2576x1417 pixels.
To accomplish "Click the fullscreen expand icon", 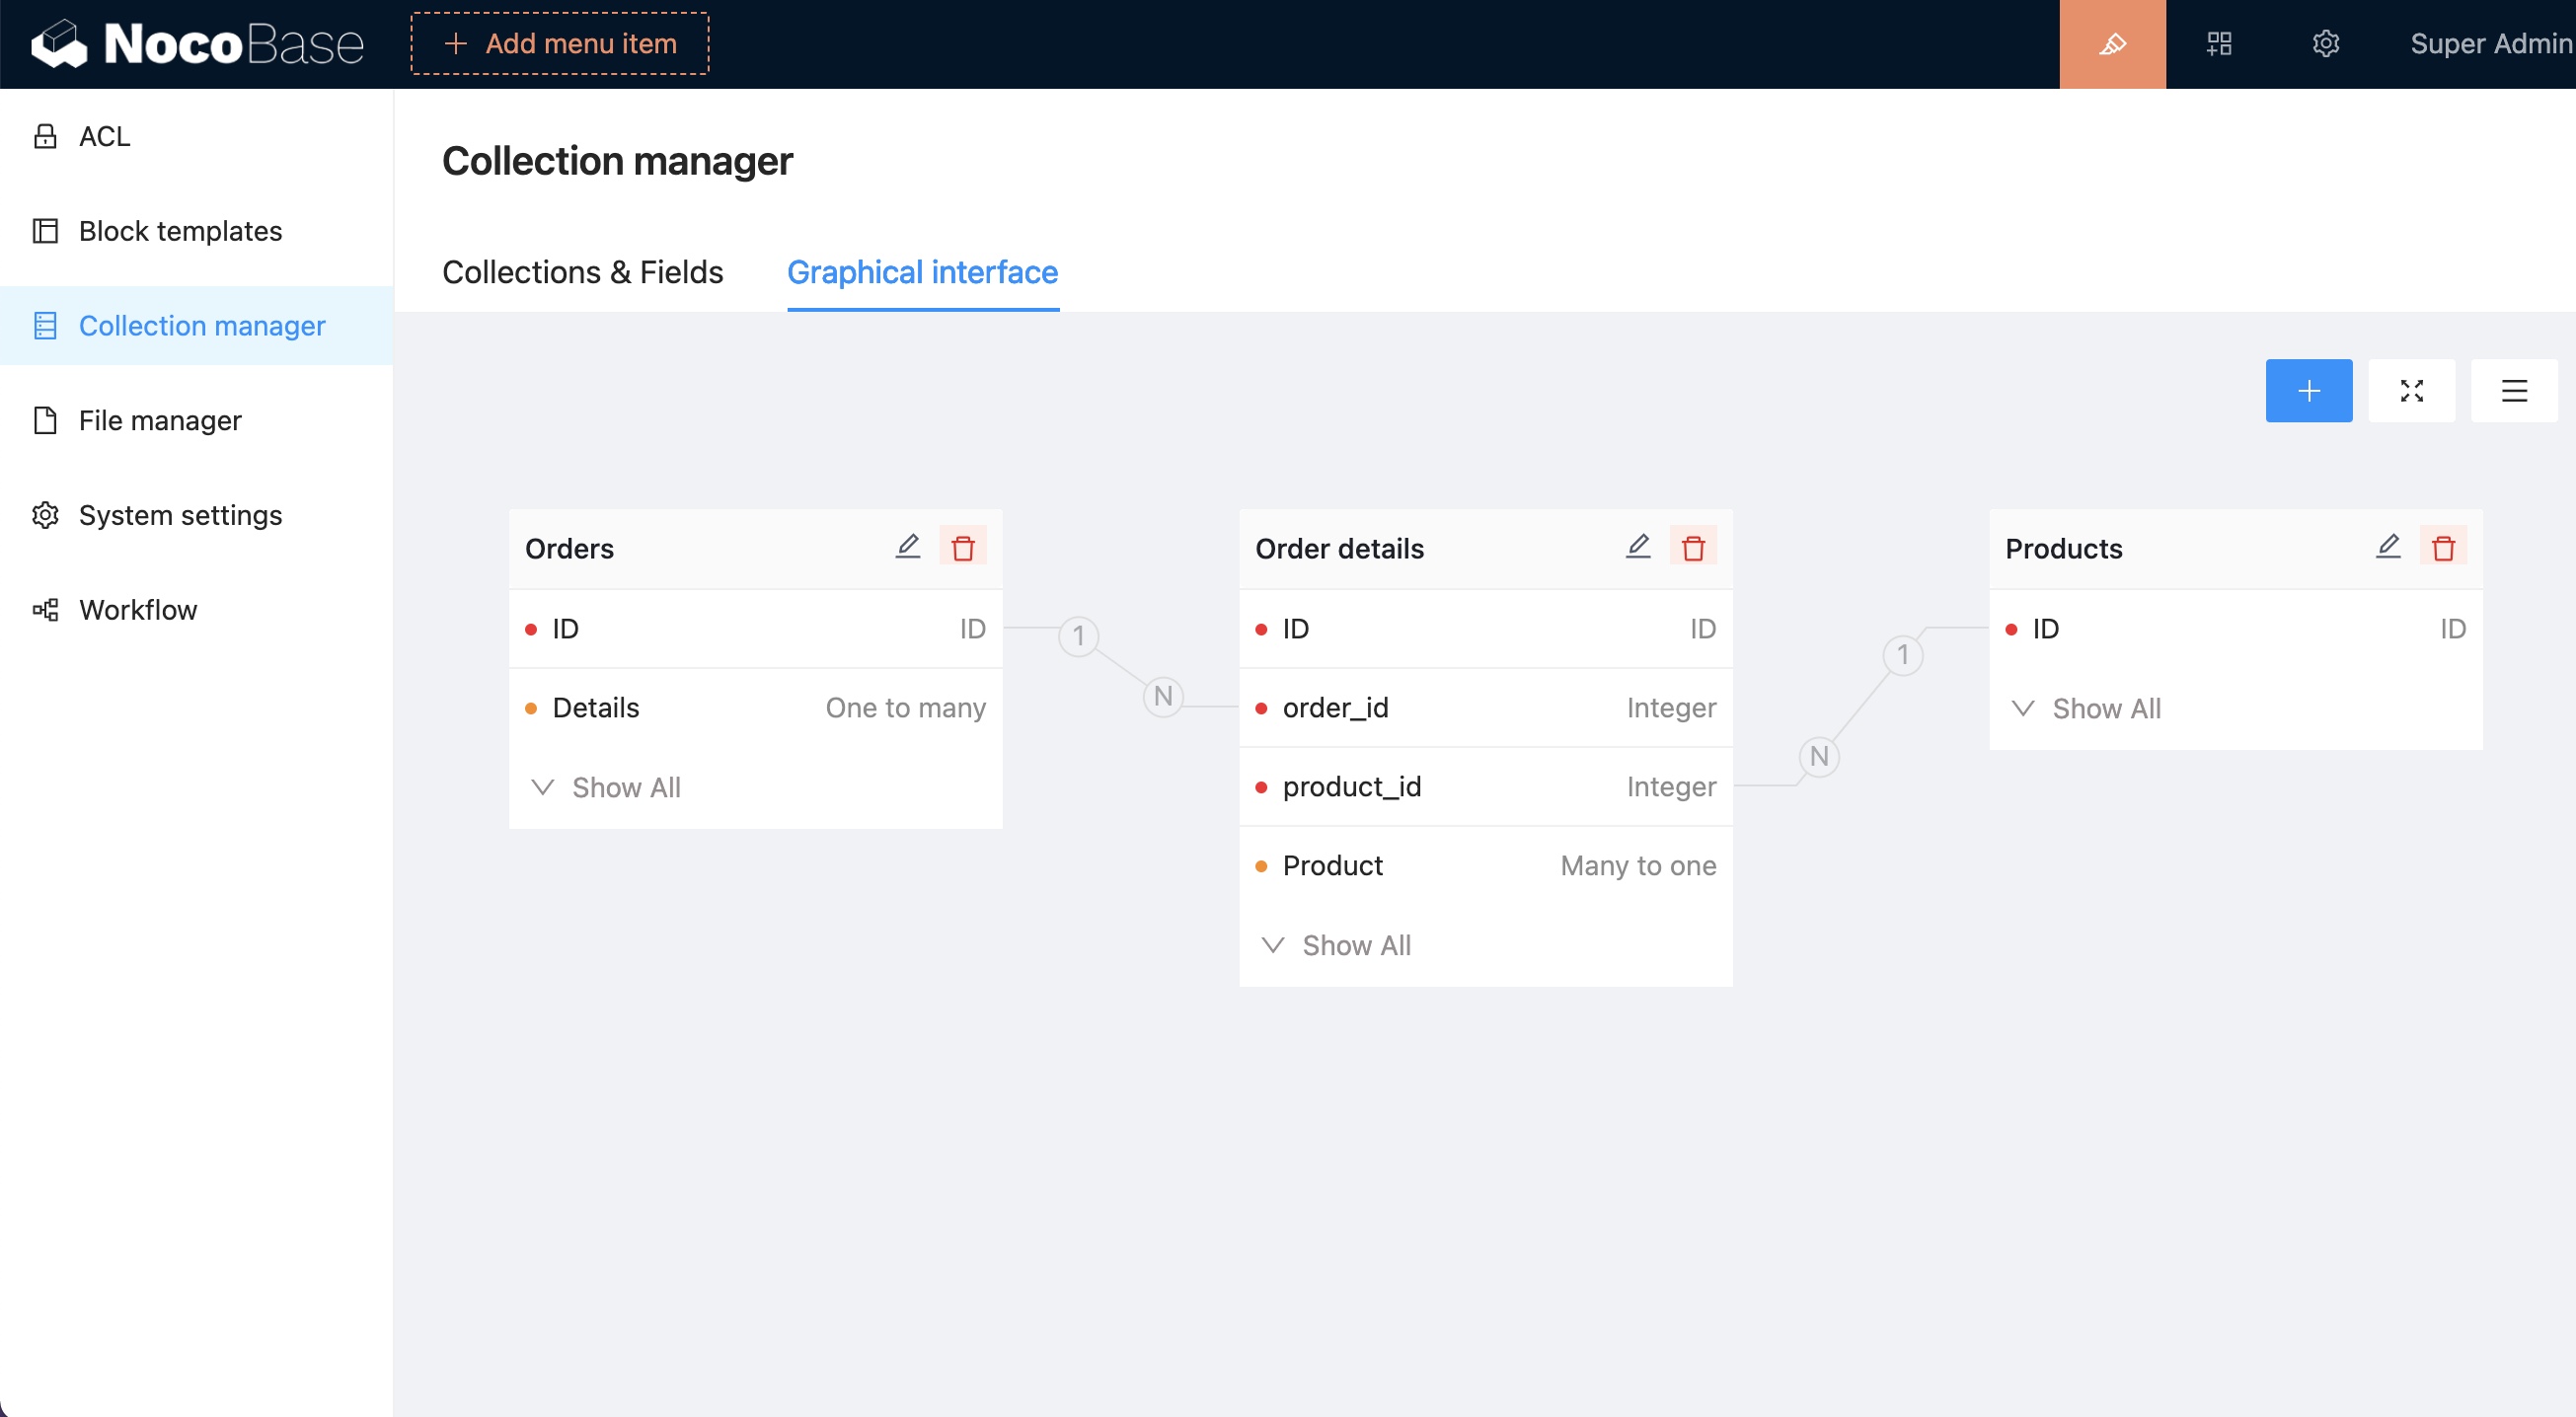I will tap(2411, 391).
